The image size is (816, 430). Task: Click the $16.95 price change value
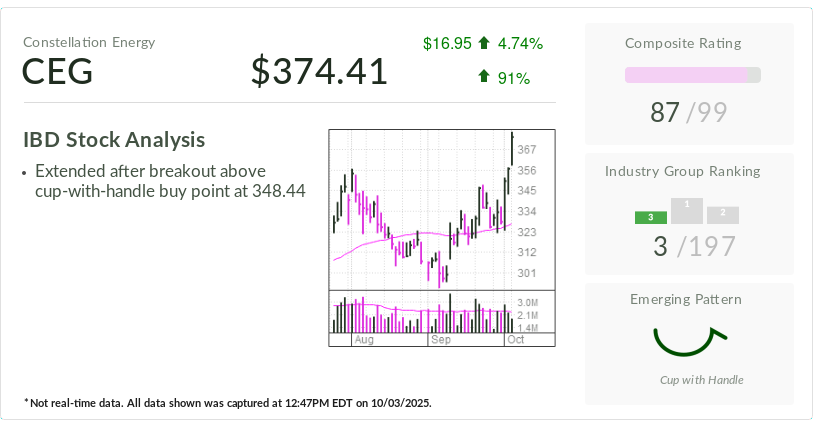pos(447,43)
